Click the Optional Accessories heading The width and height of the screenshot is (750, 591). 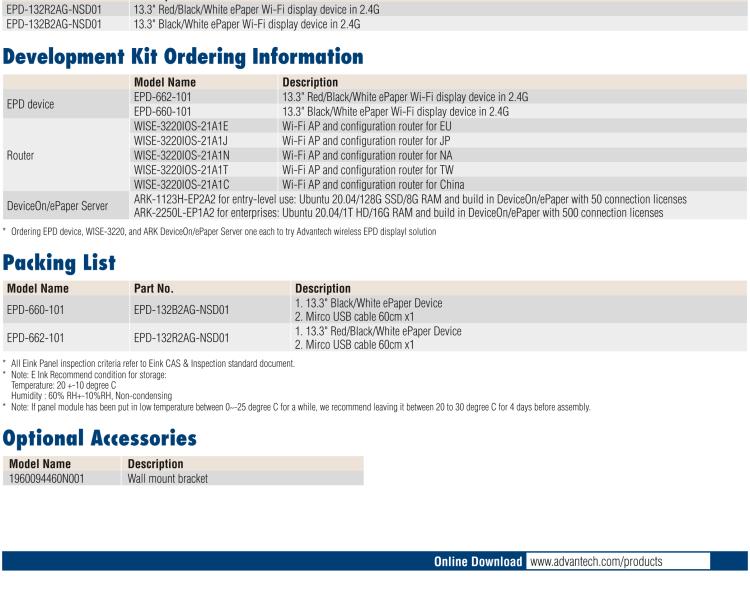click(x=100, y=437)
